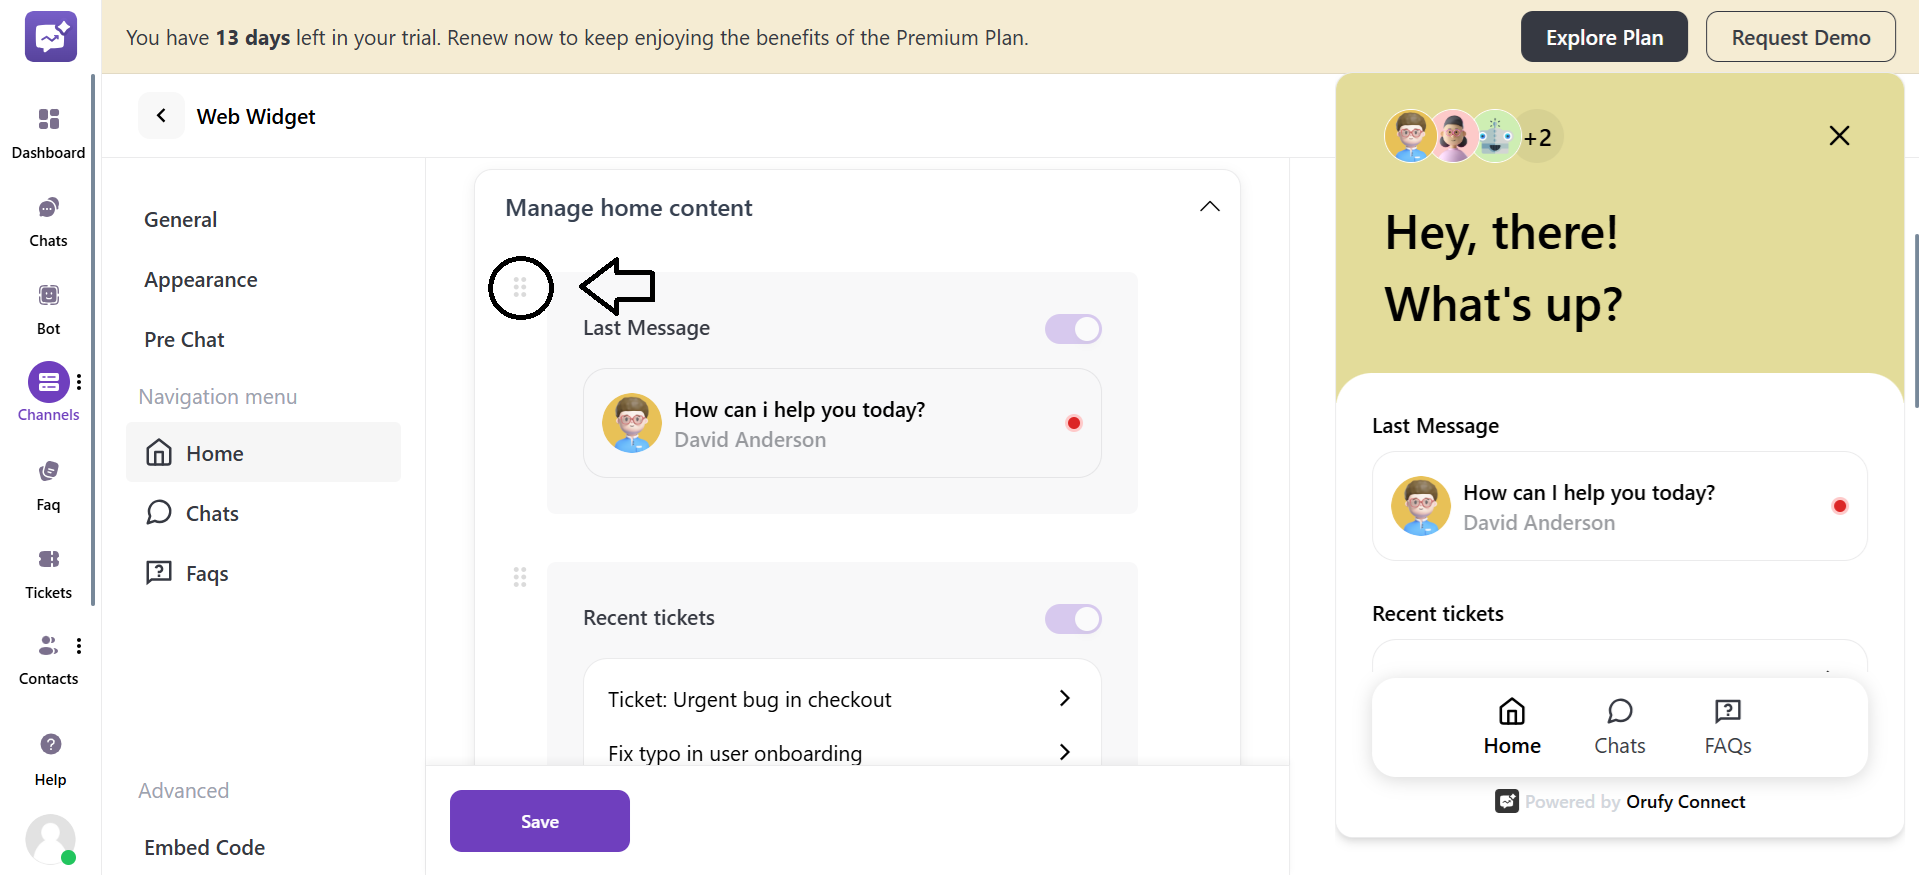Click your profile avatar at the bottom left

point(50,840)
